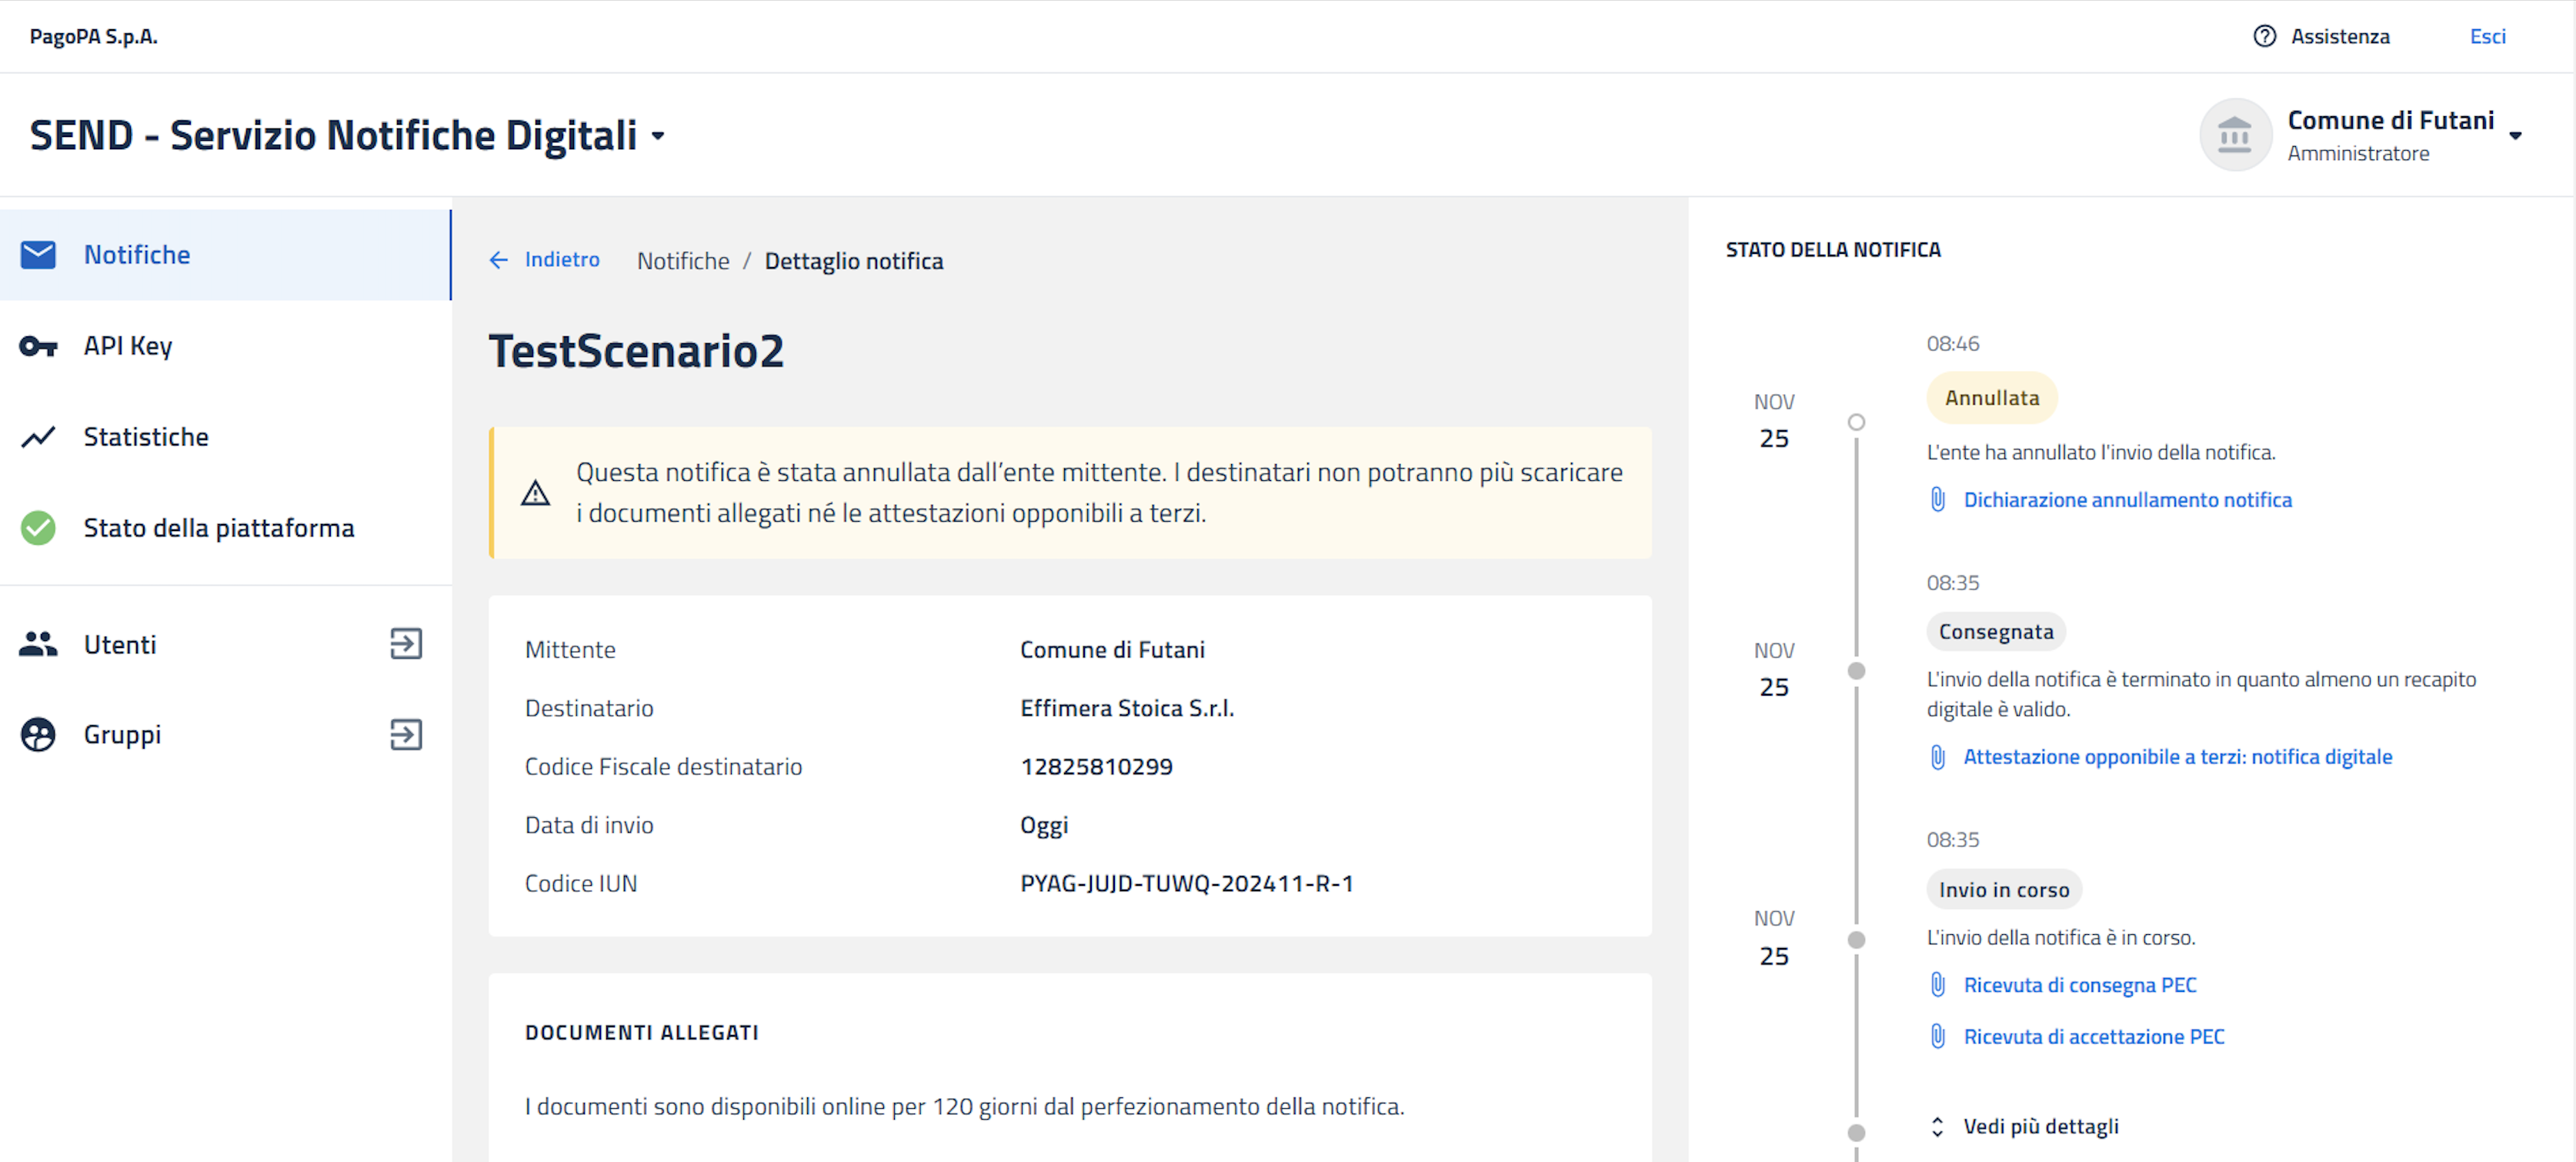The height and width of the screenshot is (1162, 2576).
Task: Go to Notifiche breadcrumb
Action: click(683, 261)
